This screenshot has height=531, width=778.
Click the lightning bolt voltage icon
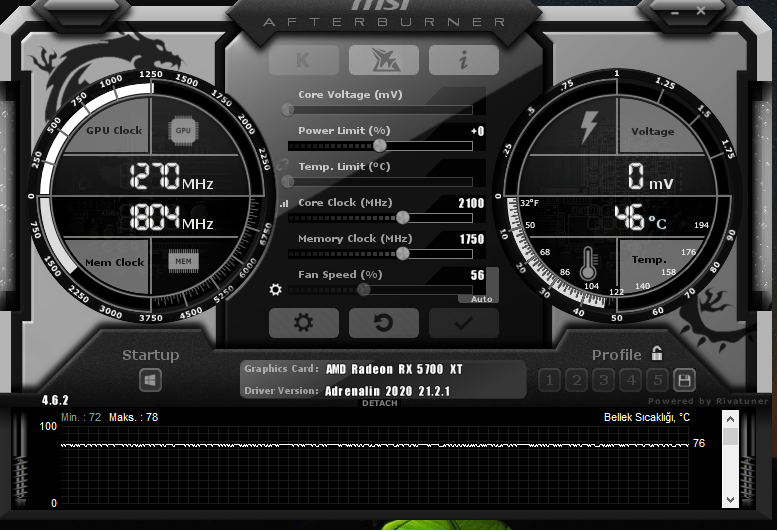[x=589, y=127]
